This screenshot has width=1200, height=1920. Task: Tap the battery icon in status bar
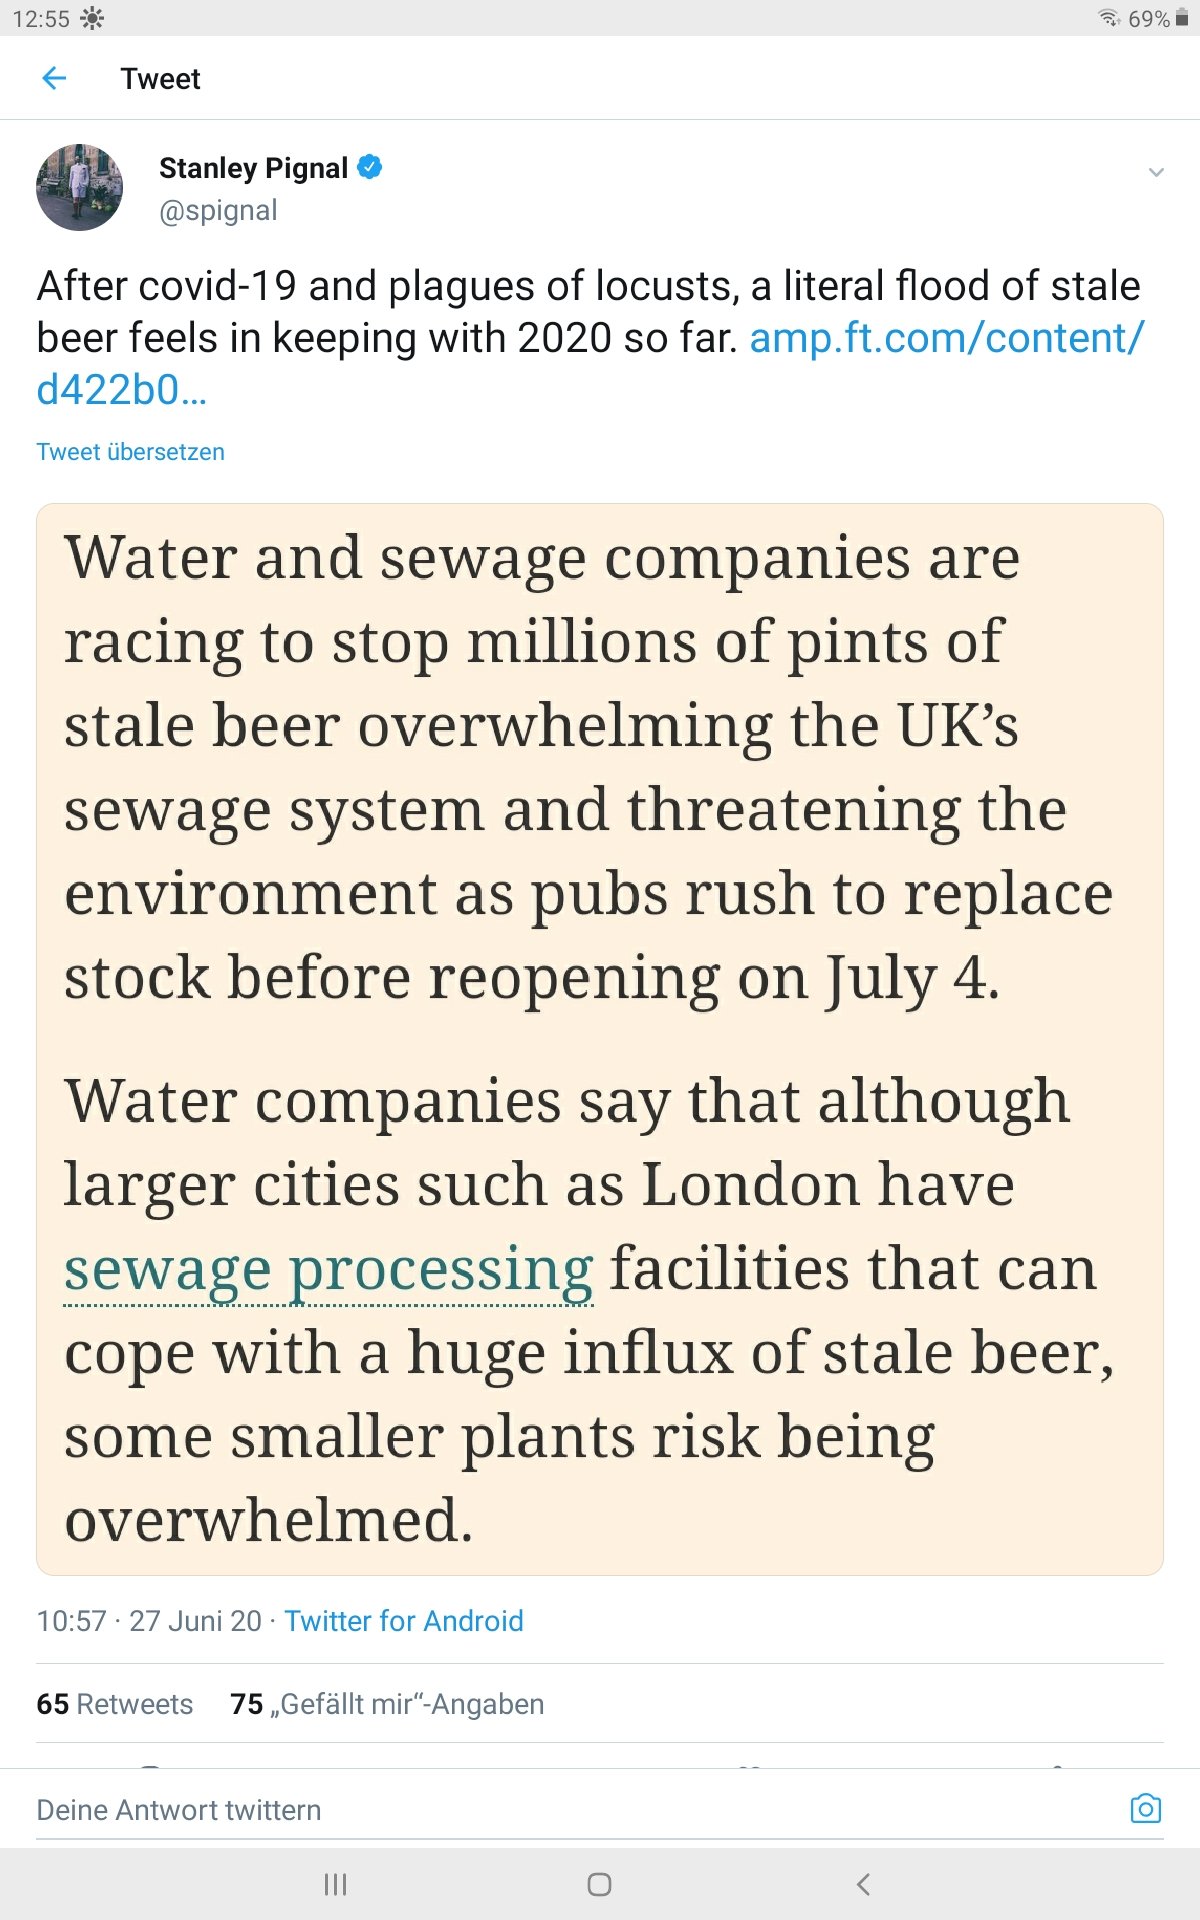click(1181, 19)
